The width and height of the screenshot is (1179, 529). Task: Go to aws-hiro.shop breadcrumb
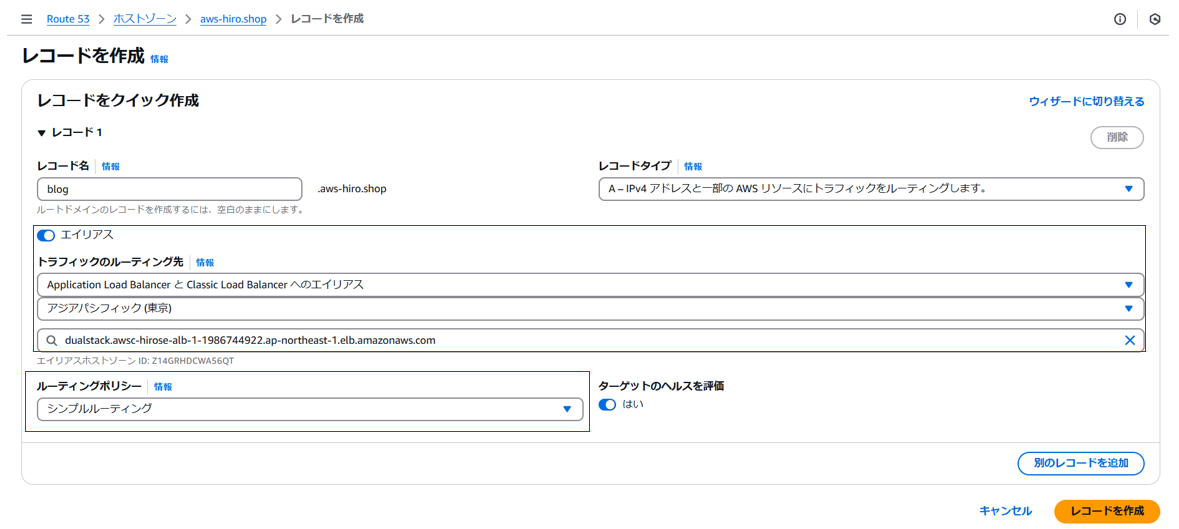[233, 19]
